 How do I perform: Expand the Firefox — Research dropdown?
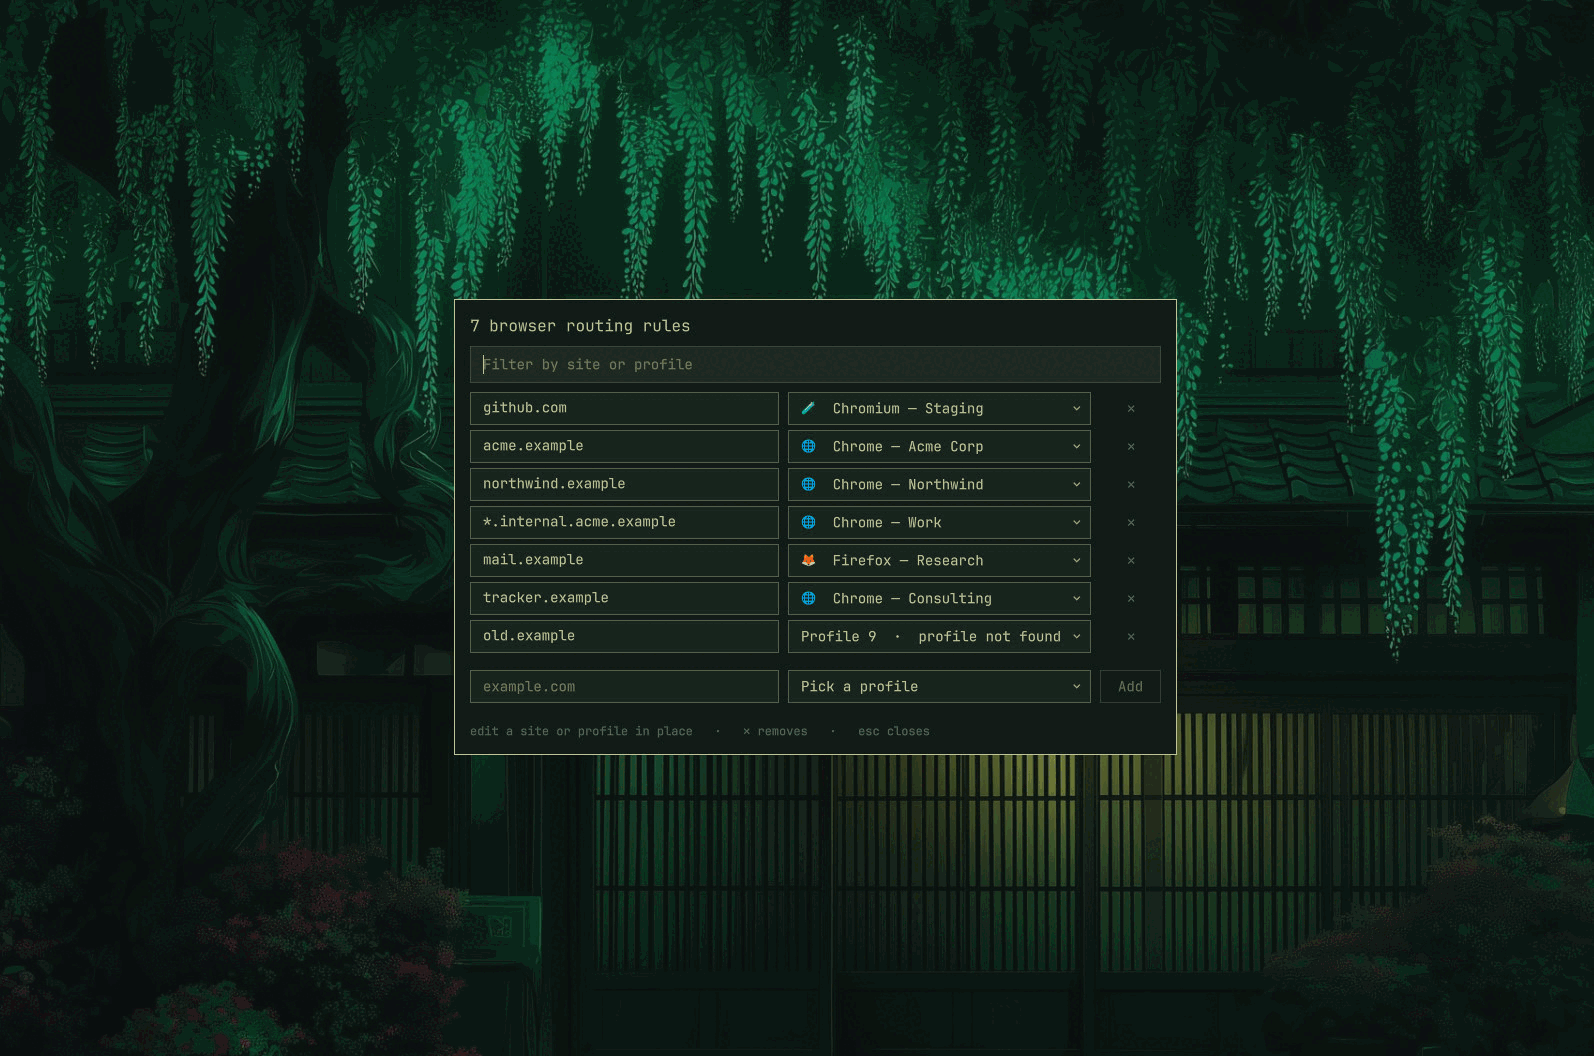[939, 560]
